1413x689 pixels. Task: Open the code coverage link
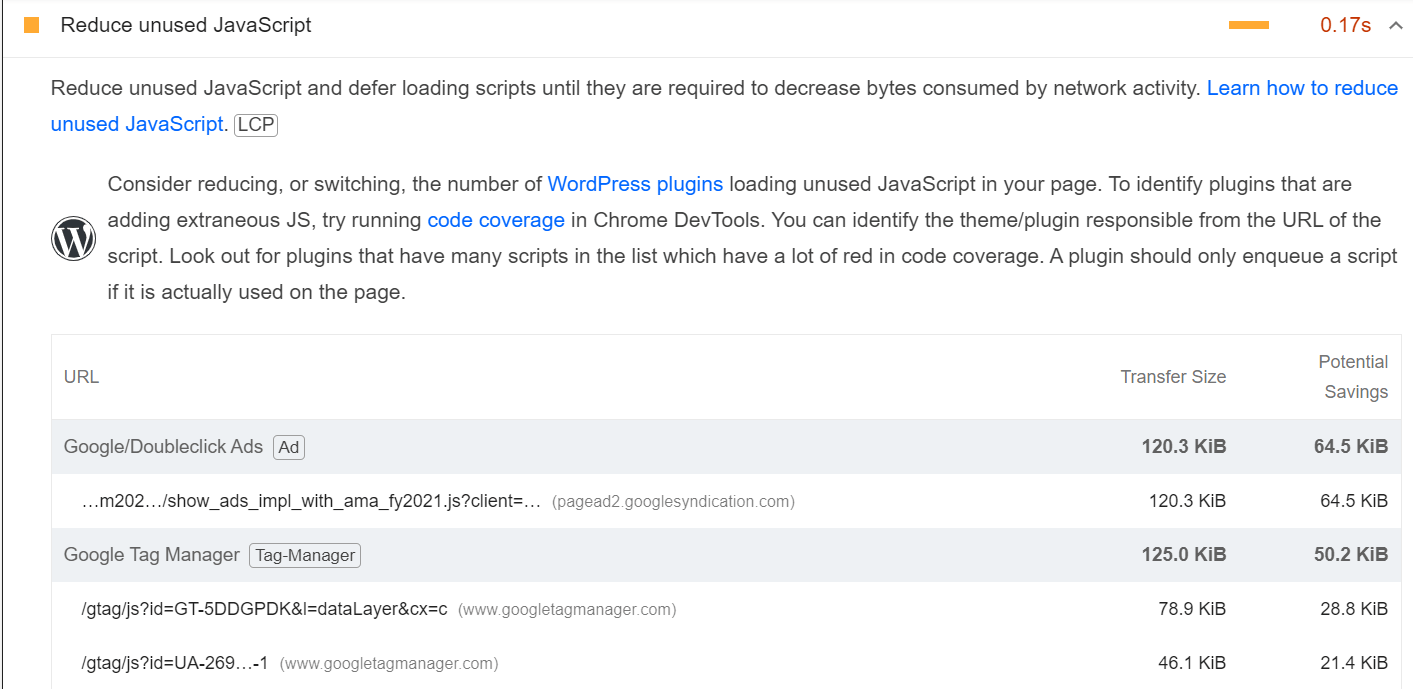pyautogui.click(x=496, y=220)
